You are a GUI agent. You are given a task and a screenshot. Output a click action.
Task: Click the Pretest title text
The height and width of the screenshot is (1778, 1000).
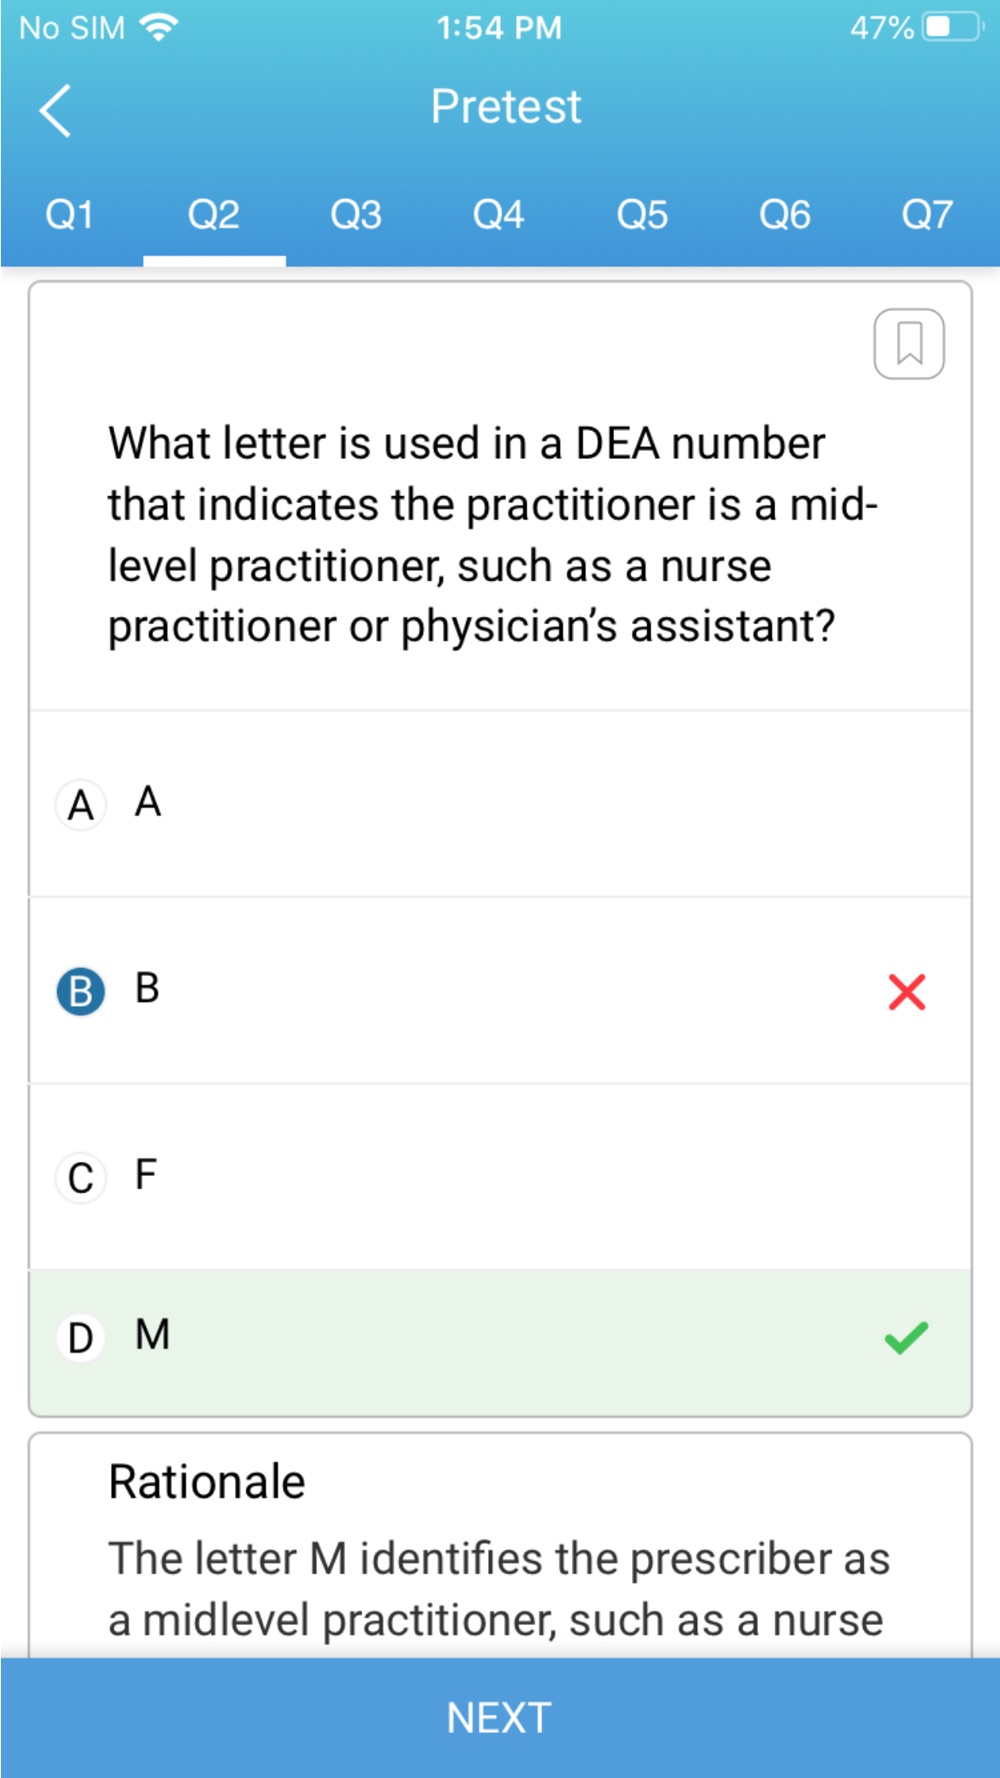(x=506, y=106)
